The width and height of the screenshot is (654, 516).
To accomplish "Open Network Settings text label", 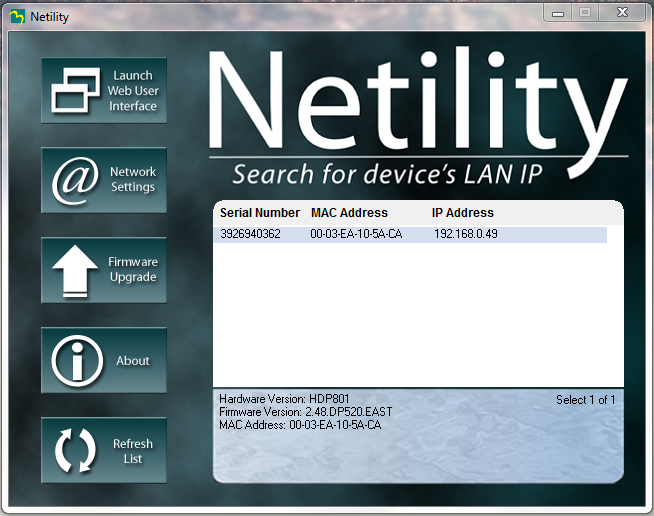I will (x=133, y=179).
